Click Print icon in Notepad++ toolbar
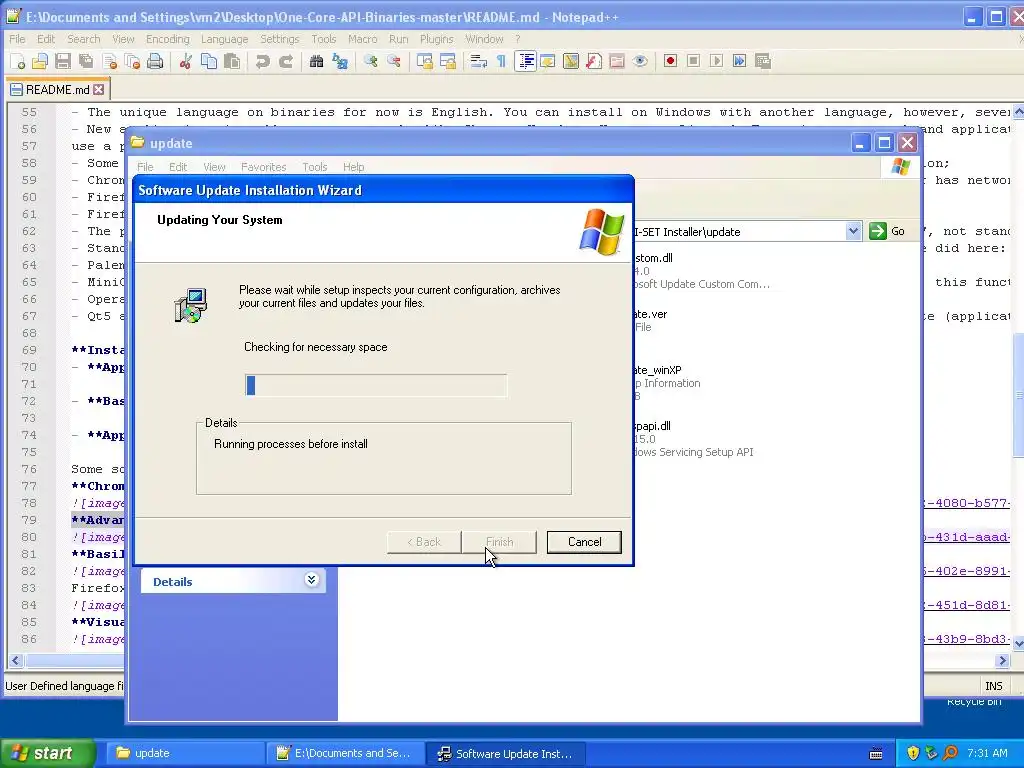Image resolution: width=1024 pixels, height=768 pixels. coord(155,61)
